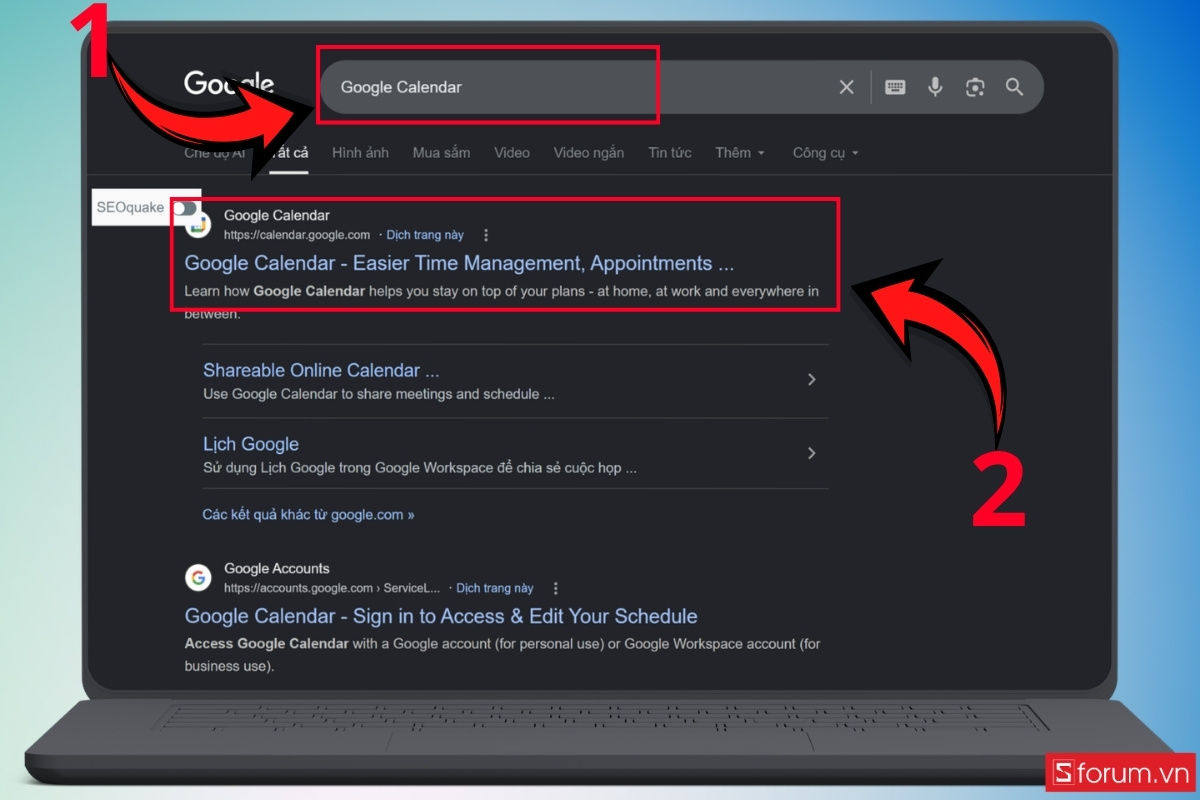Image resolution: width=1200 pixels, height=800 pixels.
Task: Clear the search box with the X icon
Action: pyautogui.click(x=846, y=87)
